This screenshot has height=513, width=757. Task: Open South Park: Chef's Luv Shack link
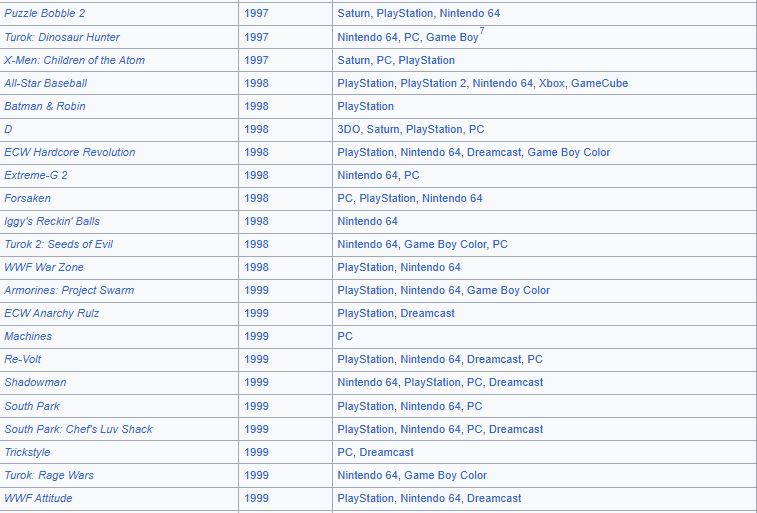tap(78, 430)
